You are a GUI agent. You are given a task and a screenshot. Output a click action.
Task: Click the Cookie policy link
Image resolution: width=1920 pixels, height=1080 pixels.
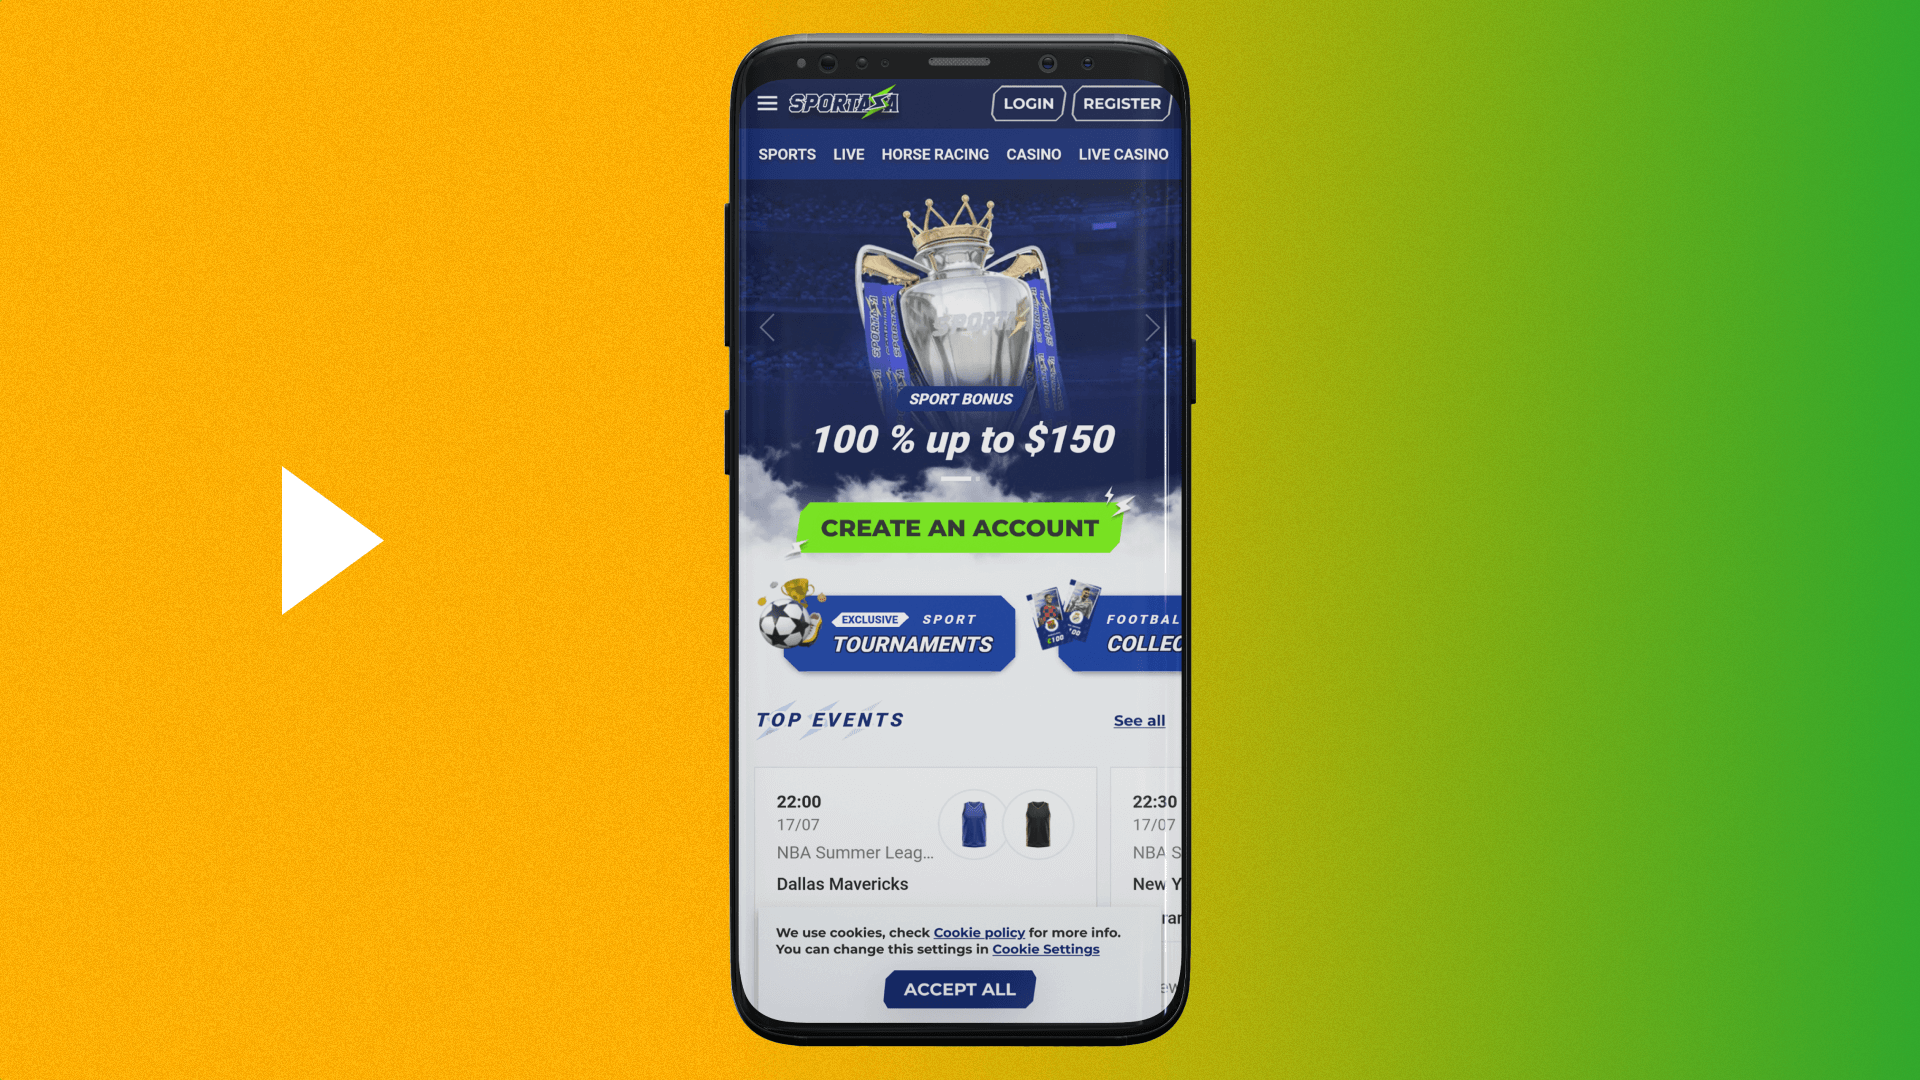click(980, 932)
